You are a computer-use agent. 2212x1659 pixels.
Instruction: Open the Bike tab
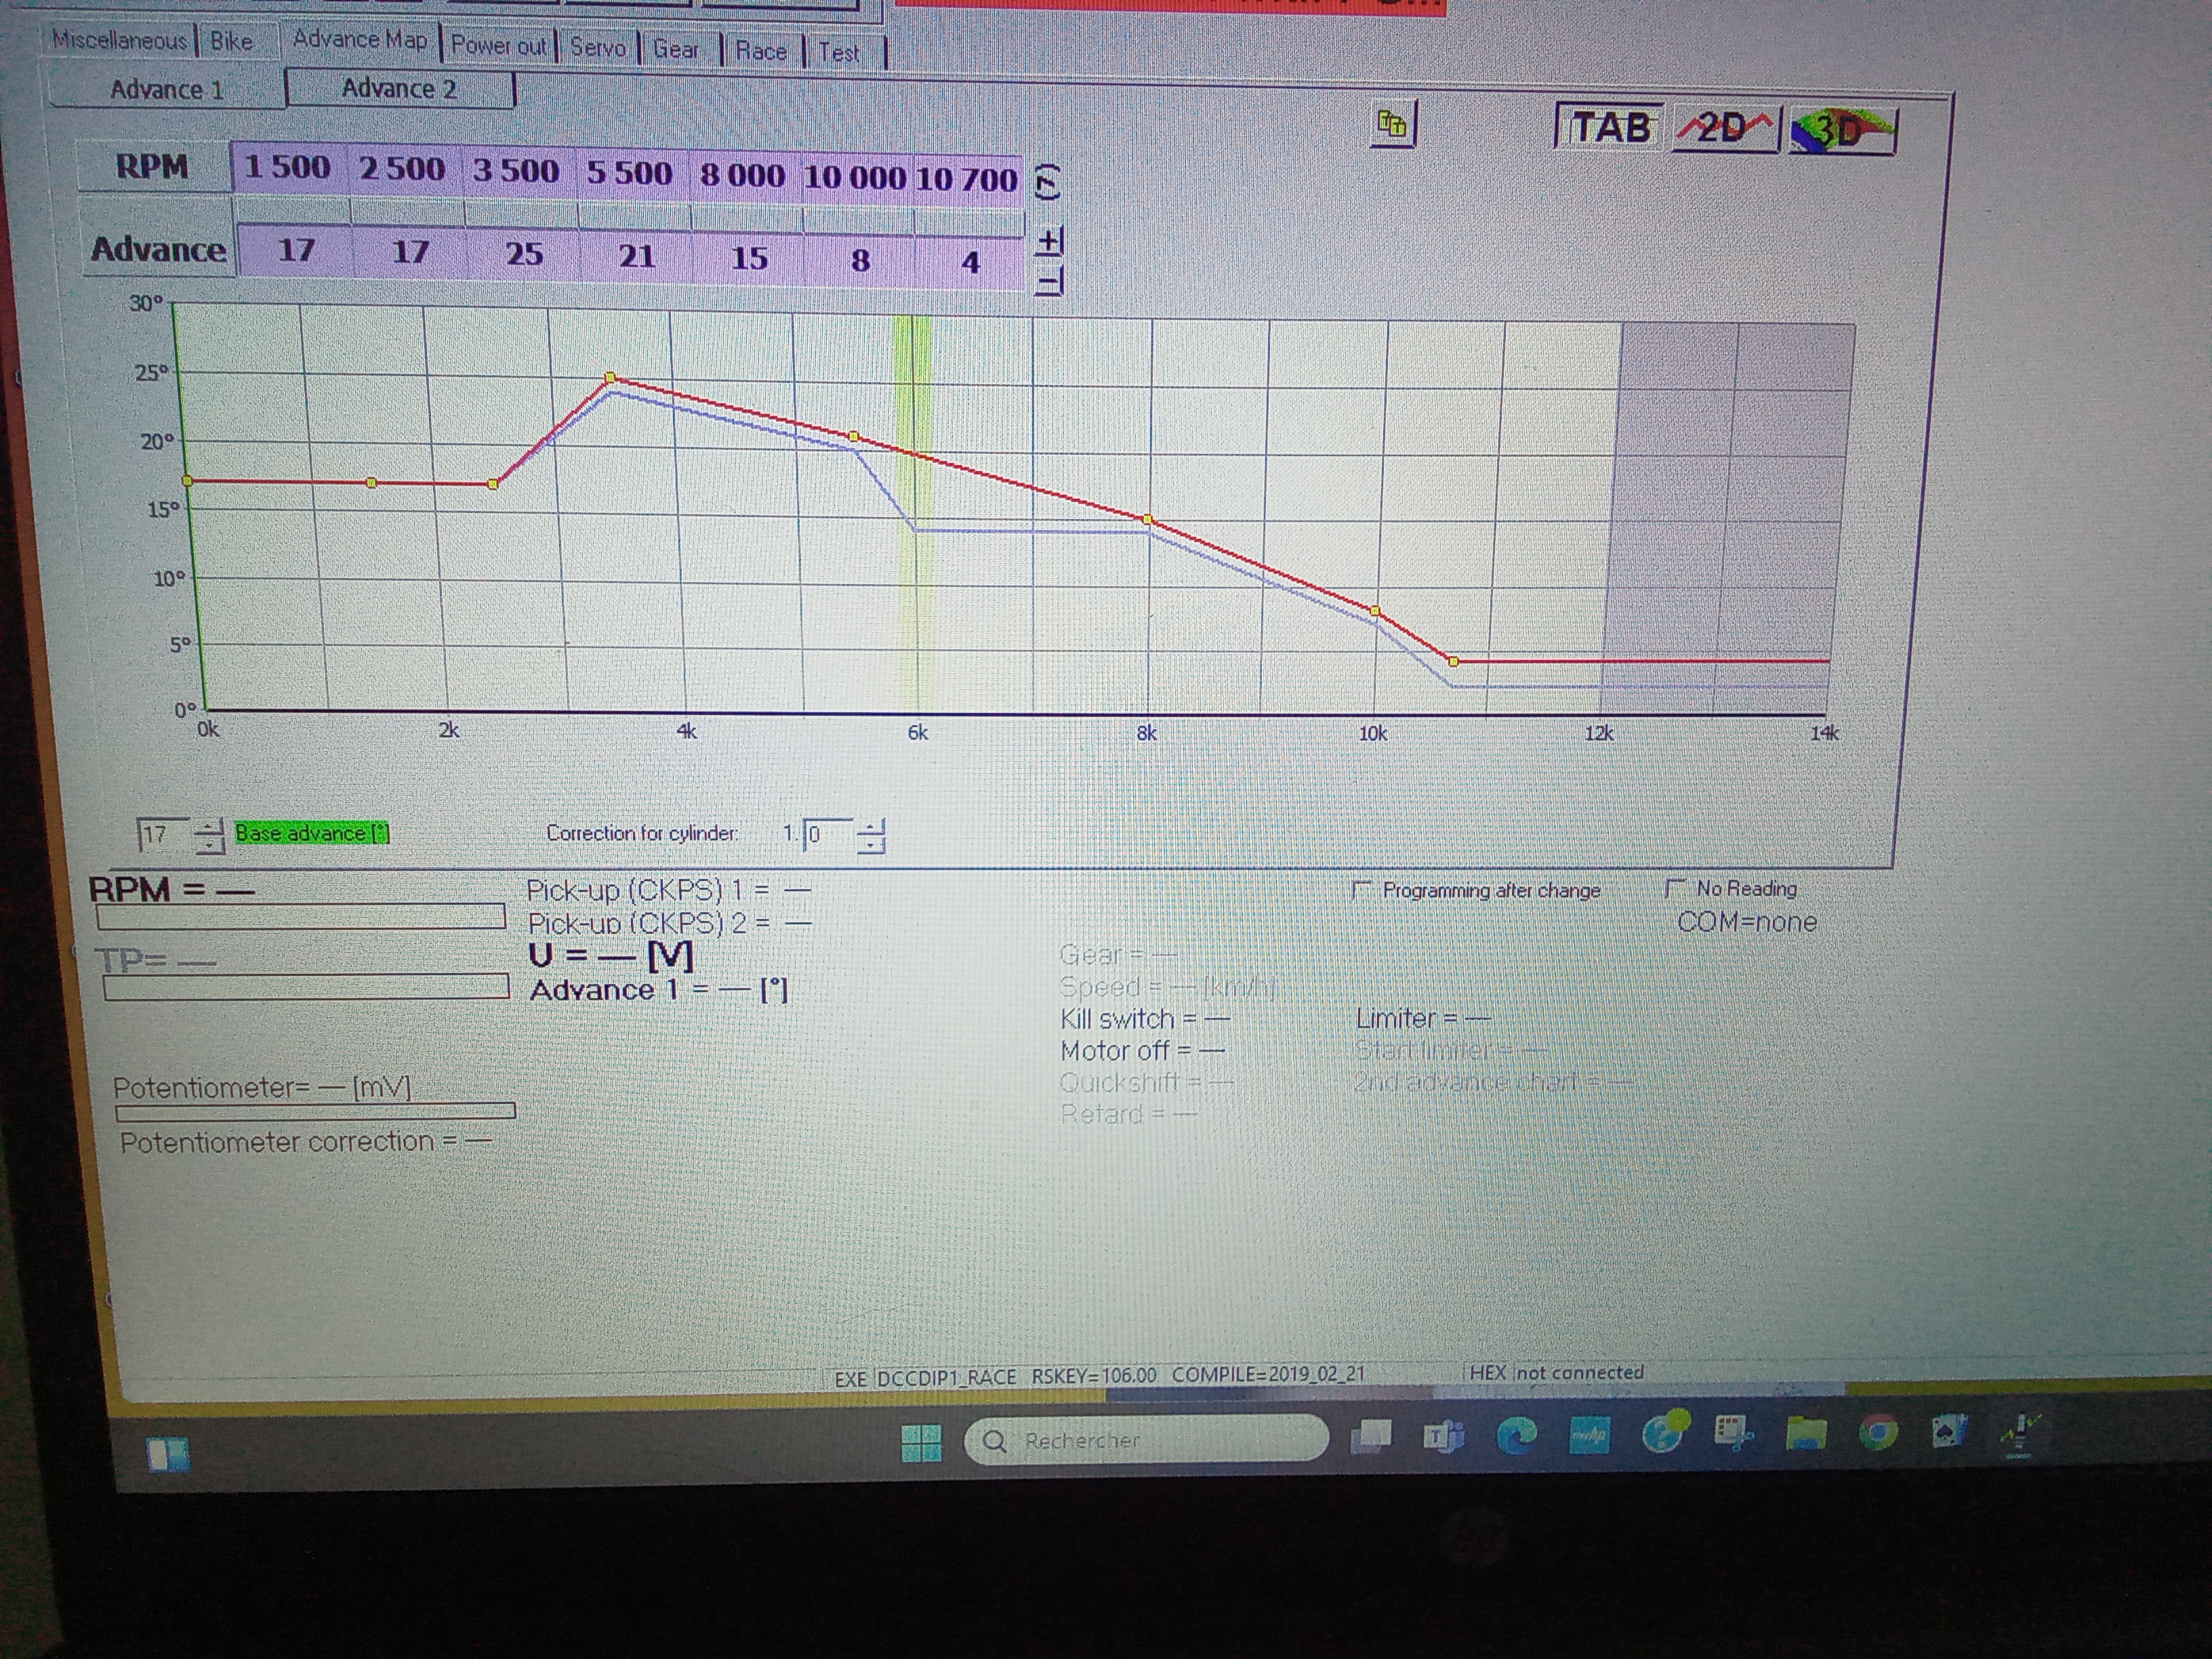click(x=231, y=41)
